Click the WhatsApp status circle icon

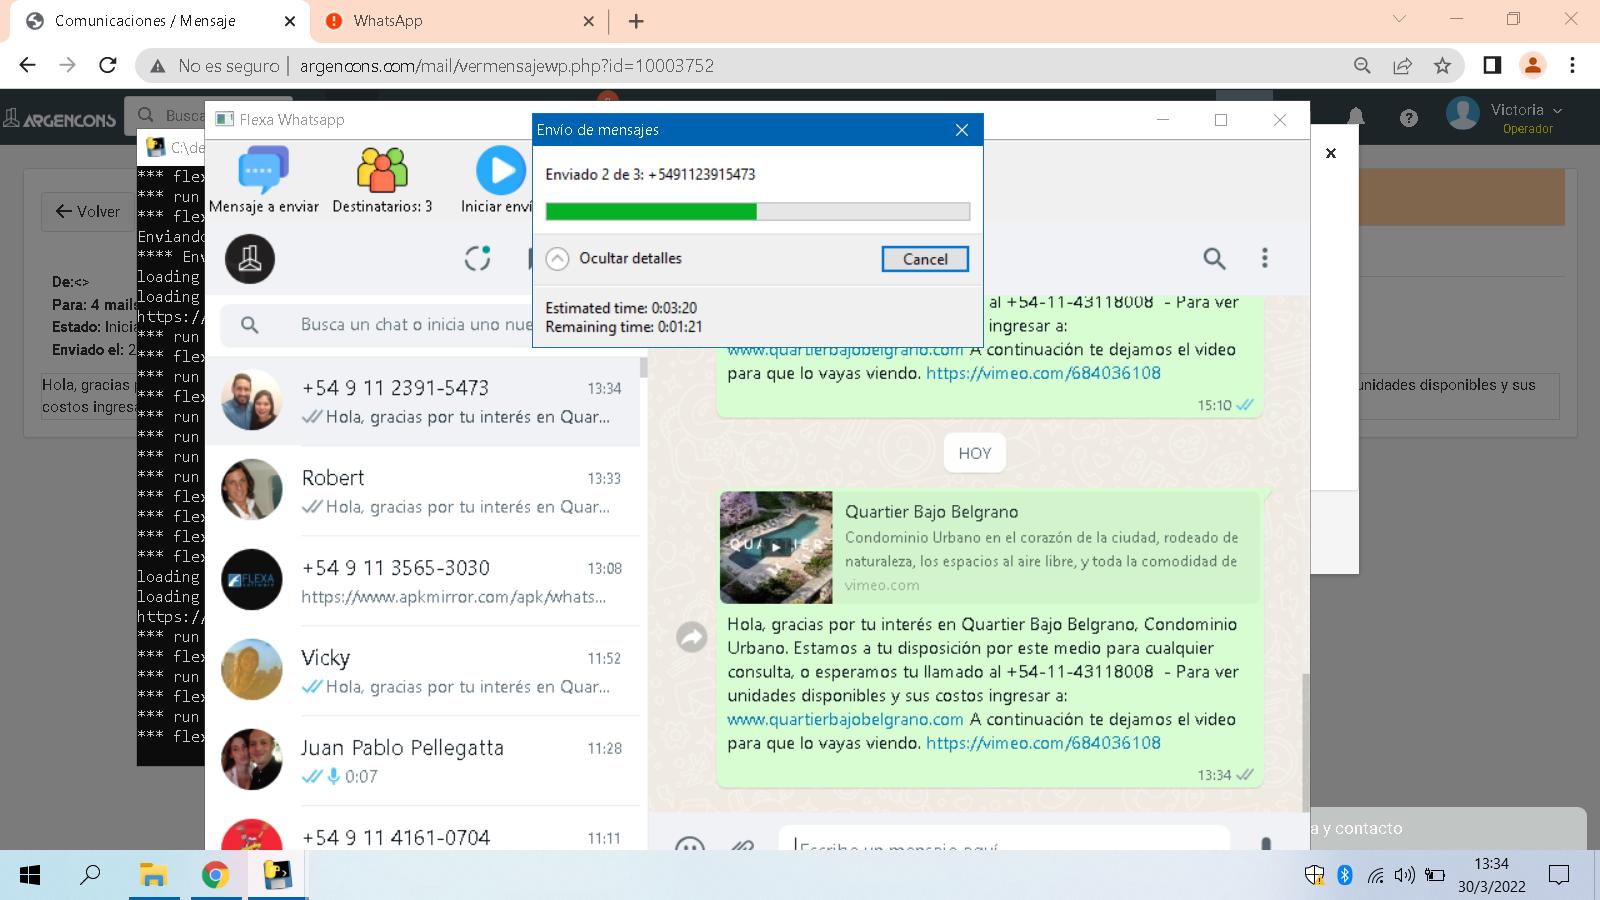click(478, 258)
